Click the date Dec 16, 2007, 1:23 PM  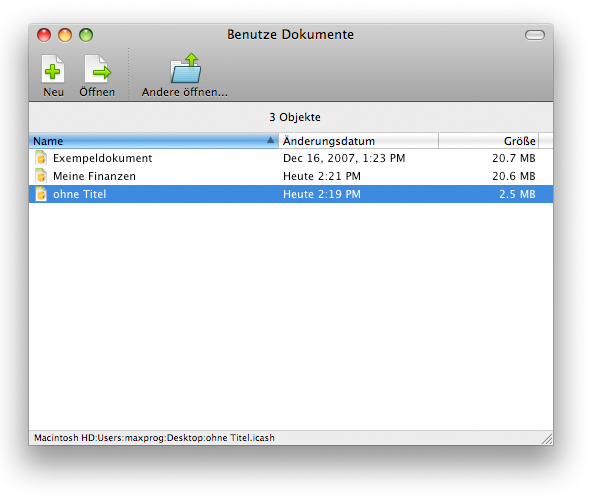click(344, 158)
